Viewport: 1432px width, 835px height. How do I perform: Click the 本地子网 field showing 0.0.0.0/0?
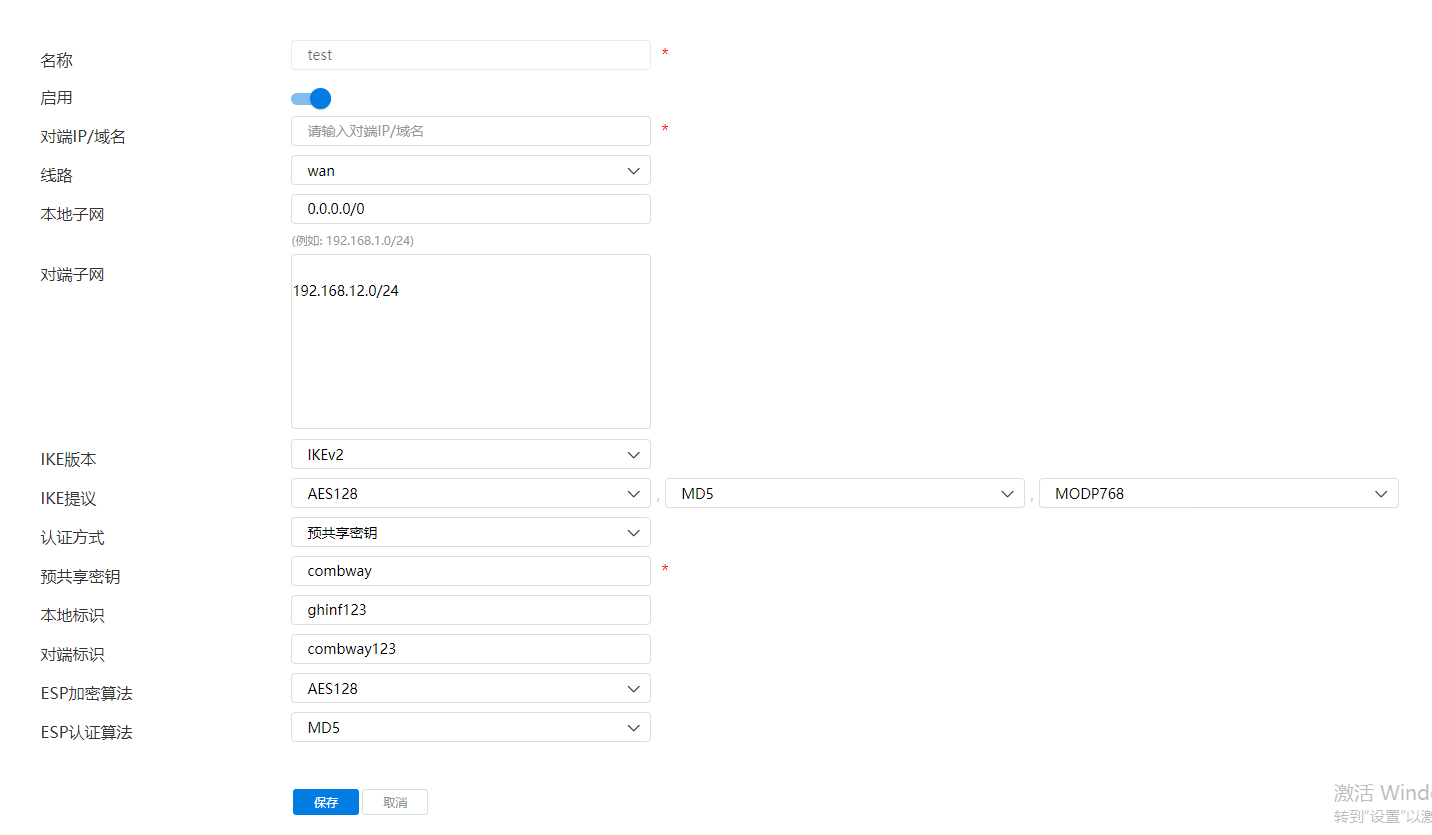coord(470,209)
